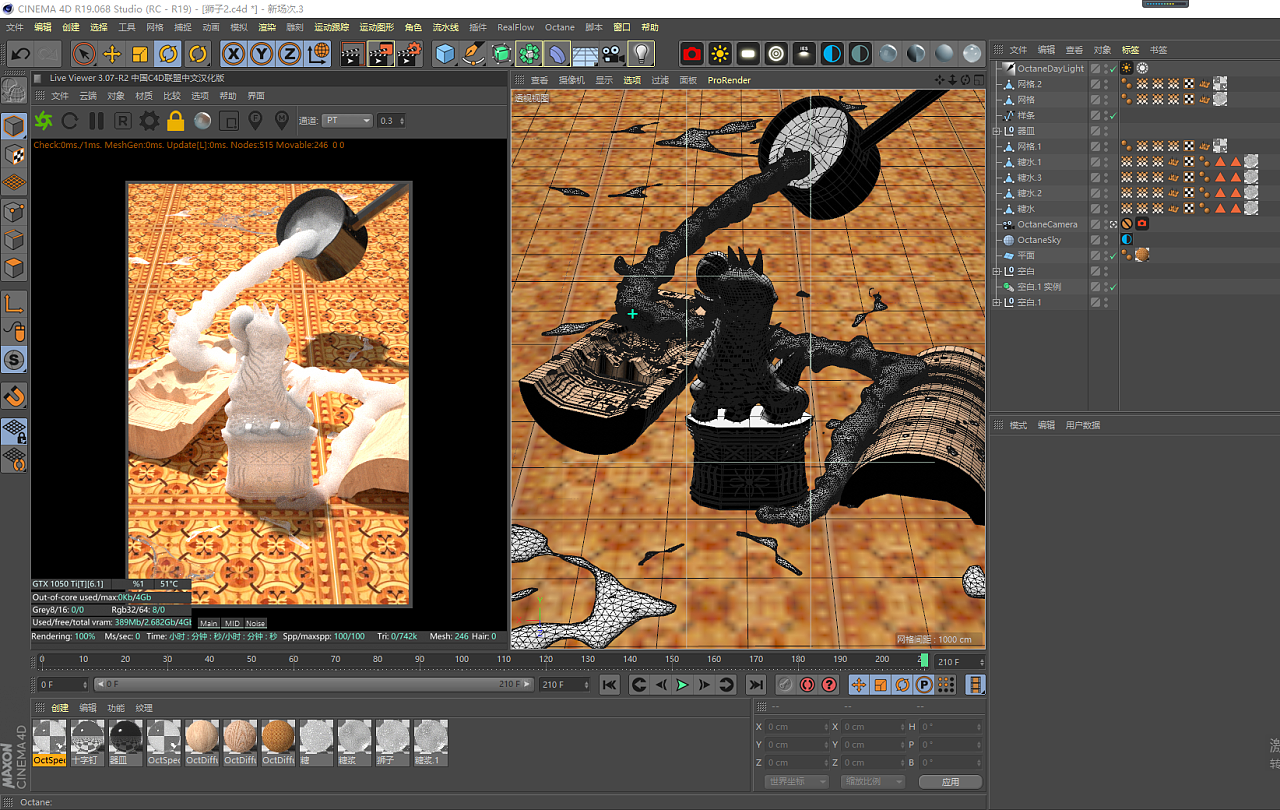The image size is (1280, 810).
Task: Click Render View clapperboard icon
Action: click(351, 54)
